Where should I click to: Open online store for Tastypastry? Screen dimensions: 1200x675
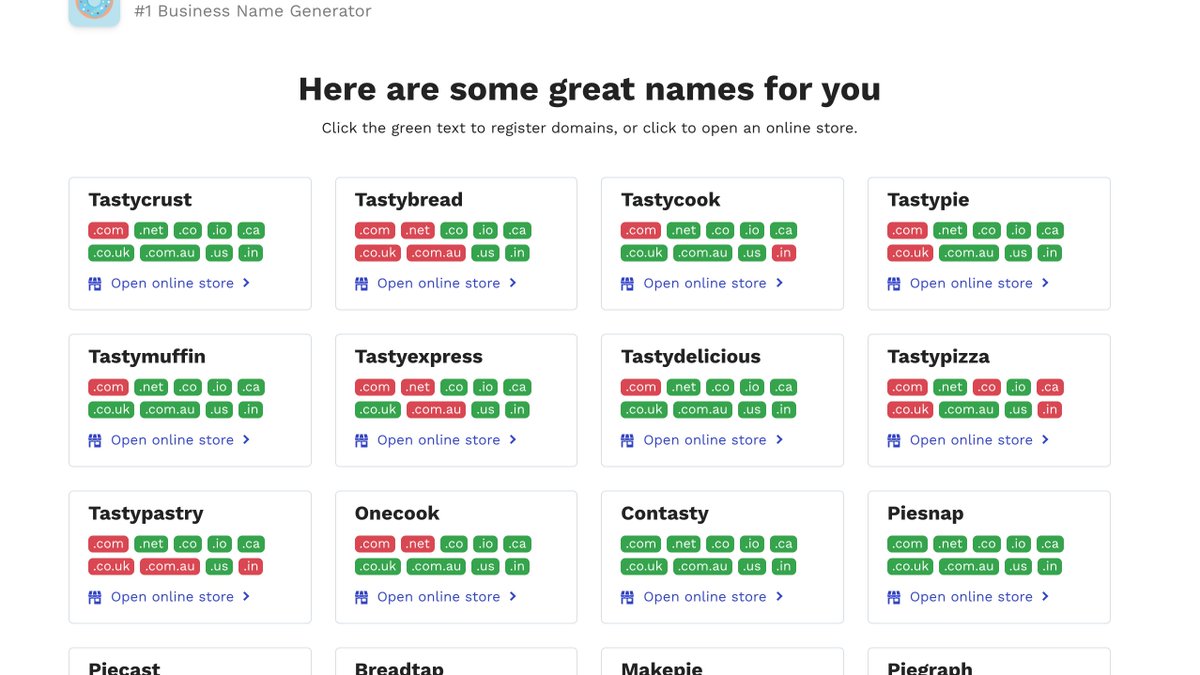[x=170, y=597]
